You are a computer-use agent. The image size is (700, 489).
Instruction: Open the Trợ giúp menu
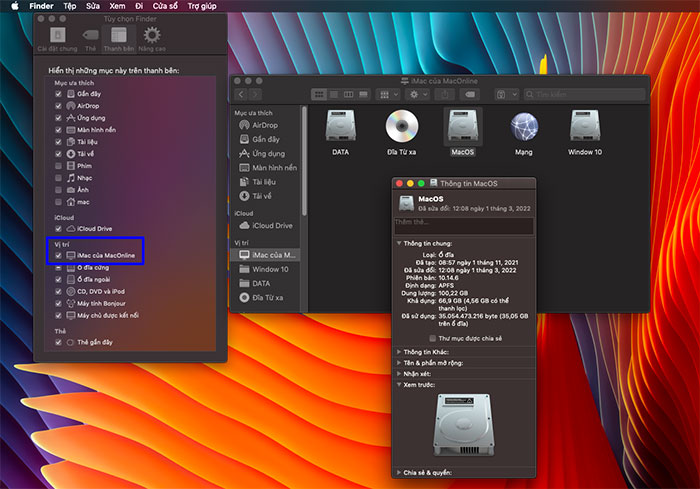(x=202, y=6)
